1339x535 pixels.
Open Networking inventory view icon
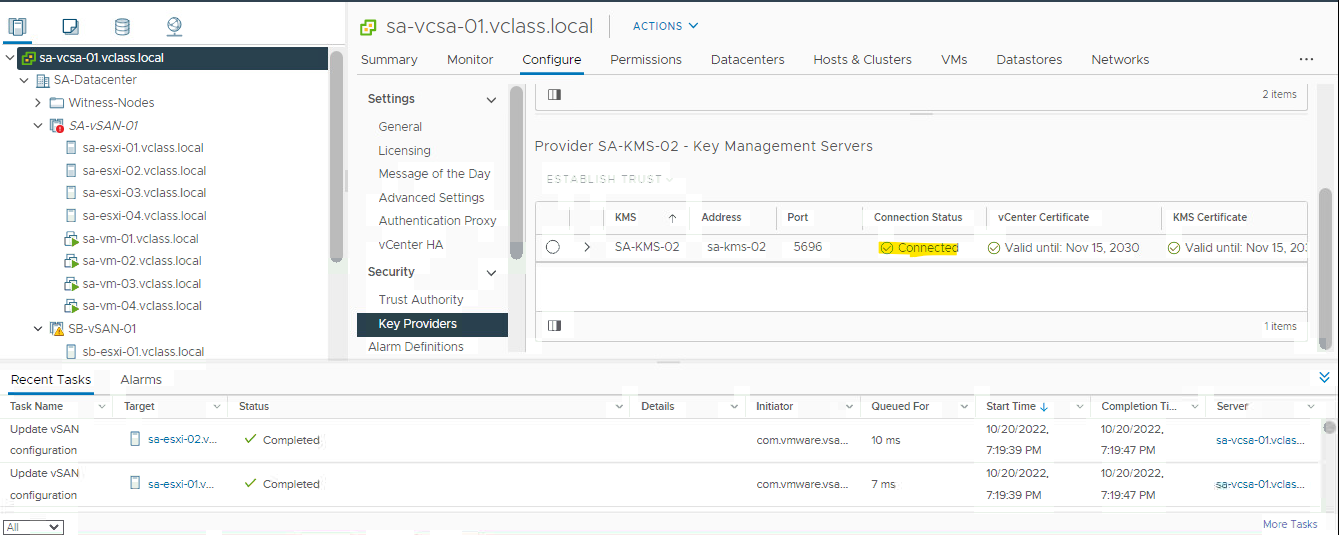174,27
